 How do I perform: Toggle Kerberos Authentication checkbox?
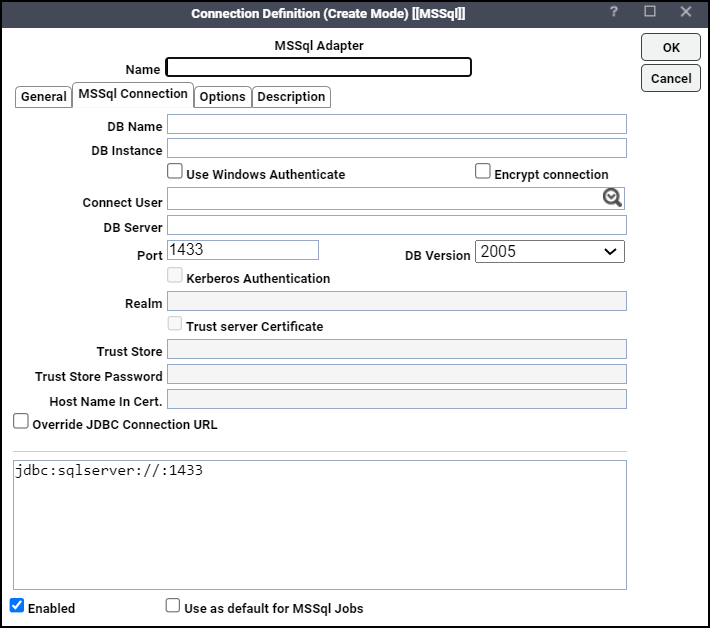[x=175, y=275]
